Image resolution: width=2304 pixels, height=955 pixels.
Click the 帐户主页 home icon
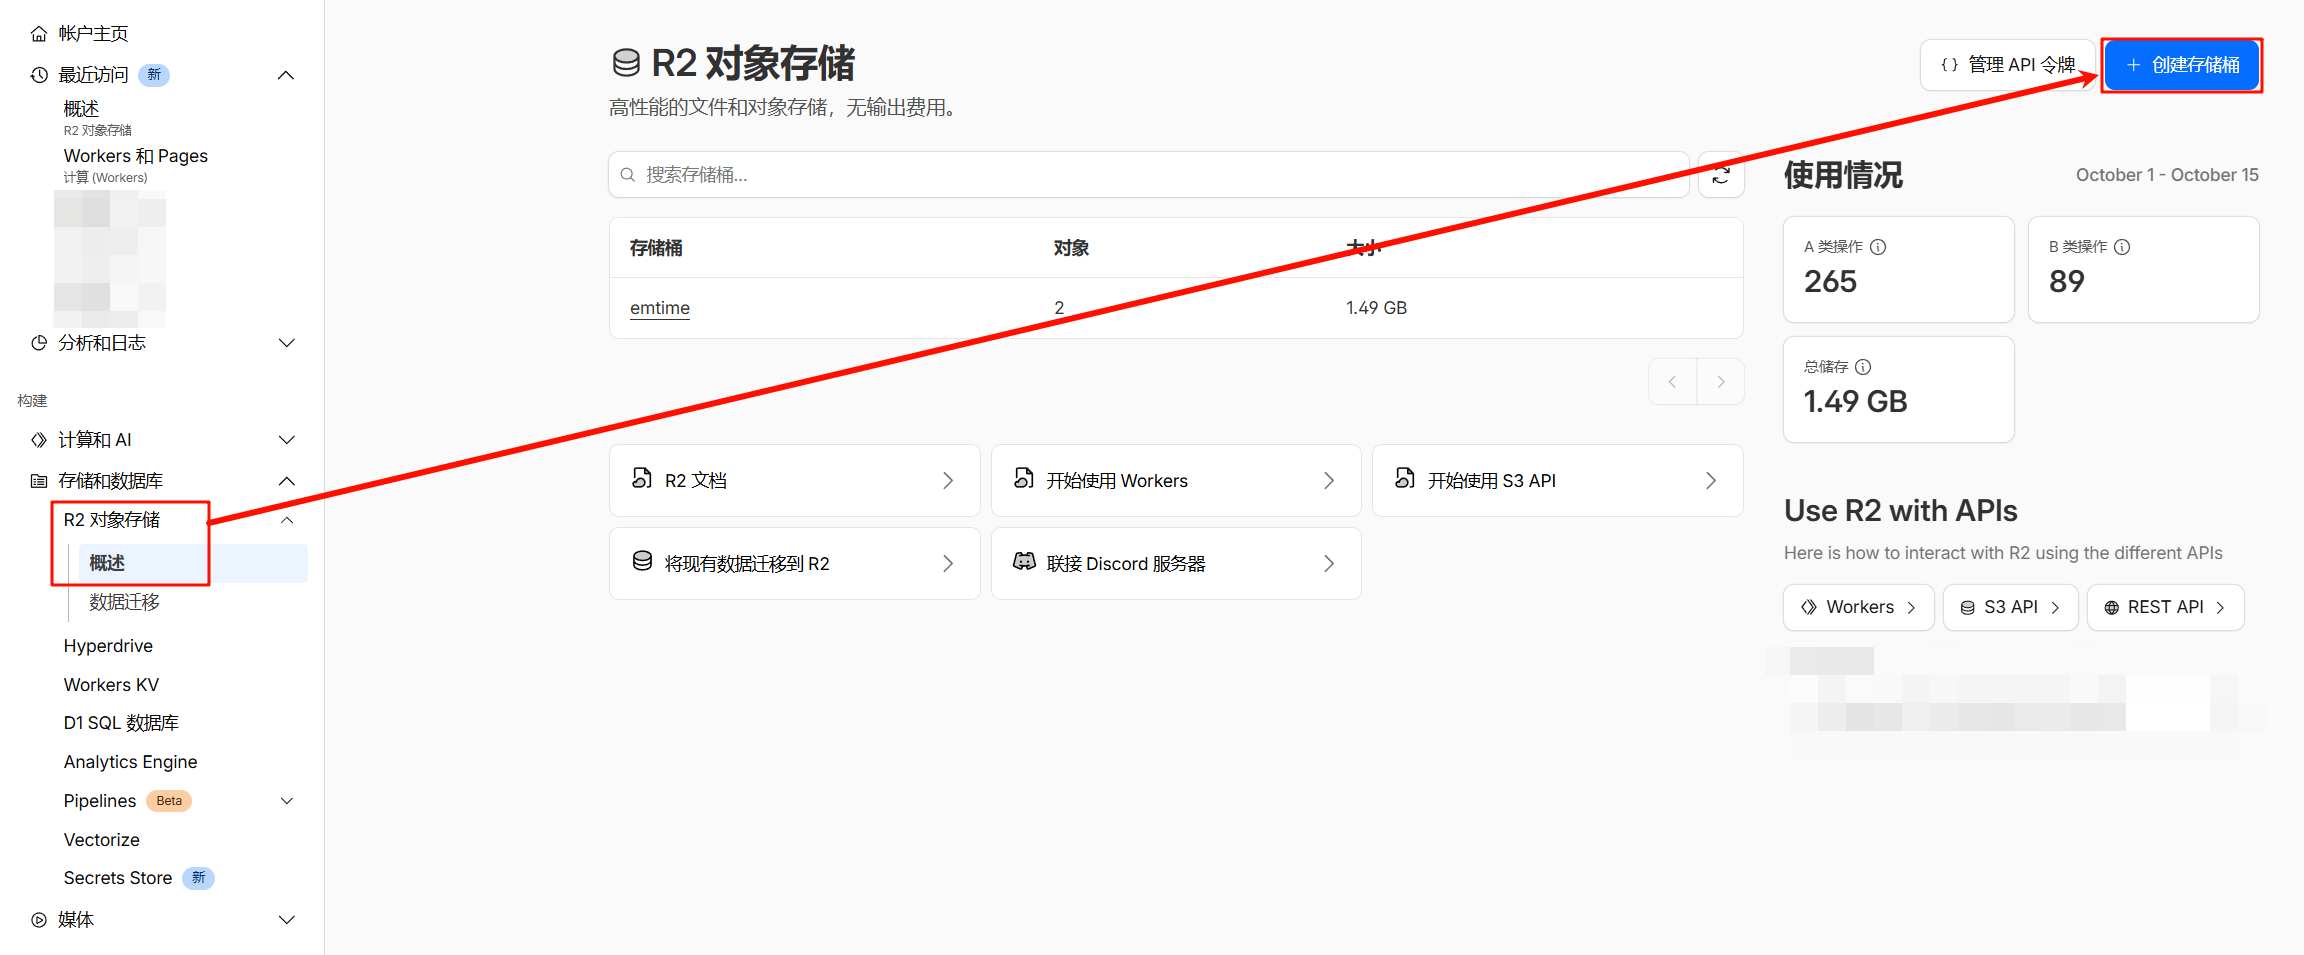click(39, 34)
